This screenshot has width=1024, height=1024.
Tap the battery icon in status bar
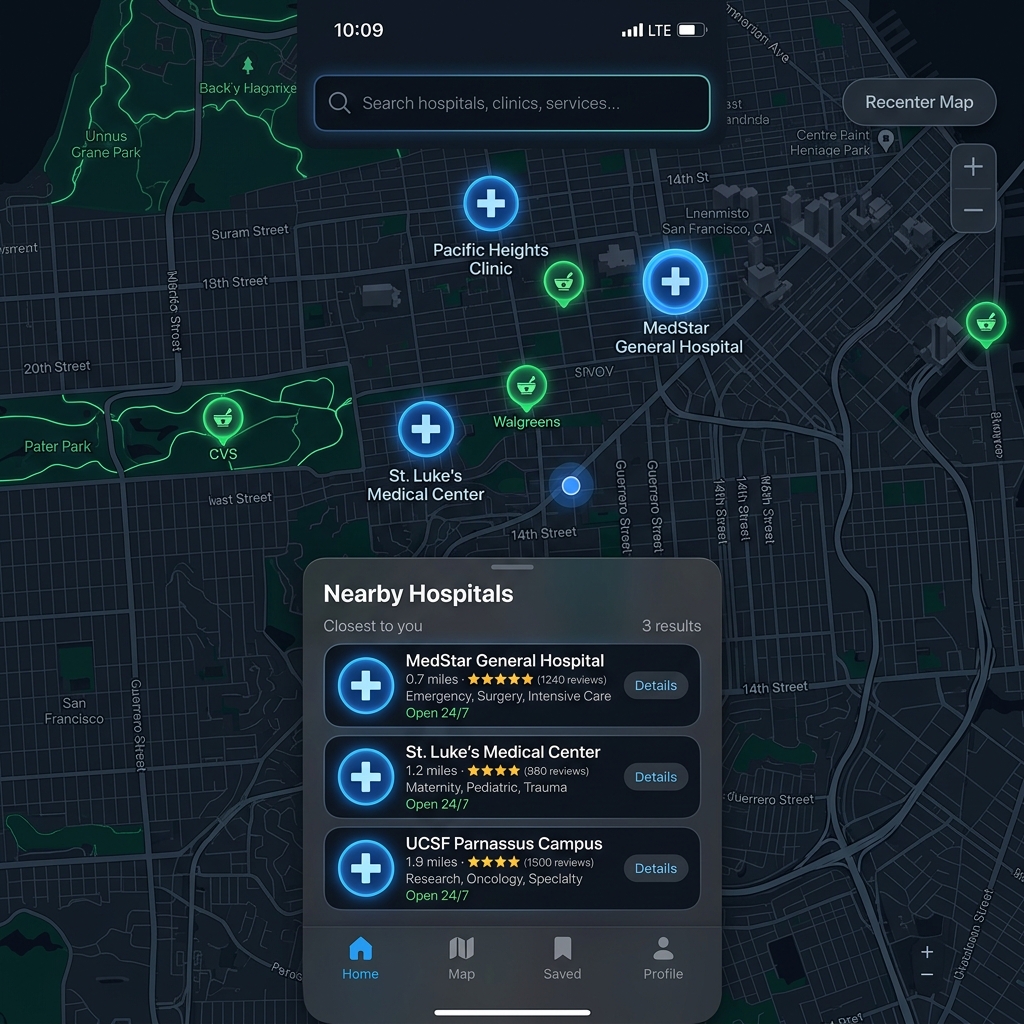click(x=692, y=30)
